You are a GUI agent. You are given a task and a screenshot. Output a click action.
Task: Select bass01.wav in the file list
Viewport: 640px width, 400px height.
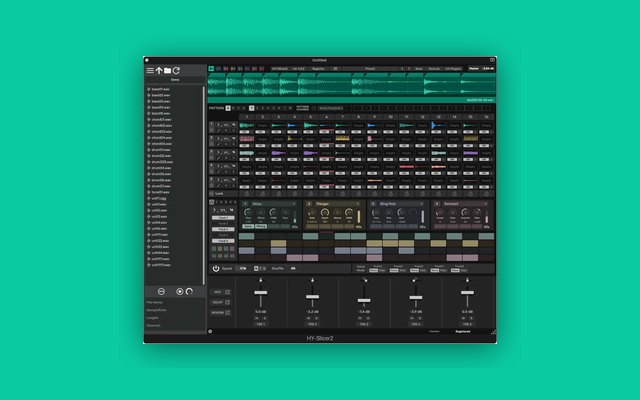click(160, 89)
